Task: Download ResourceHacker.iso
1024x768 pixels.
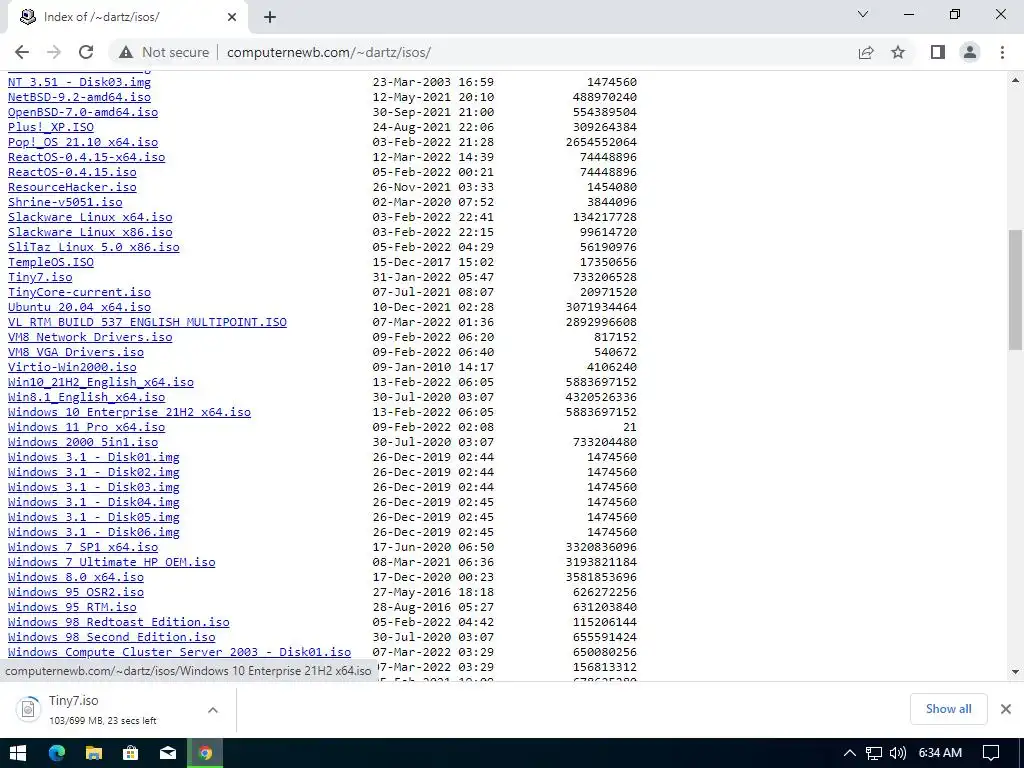Action: point(72,187)
